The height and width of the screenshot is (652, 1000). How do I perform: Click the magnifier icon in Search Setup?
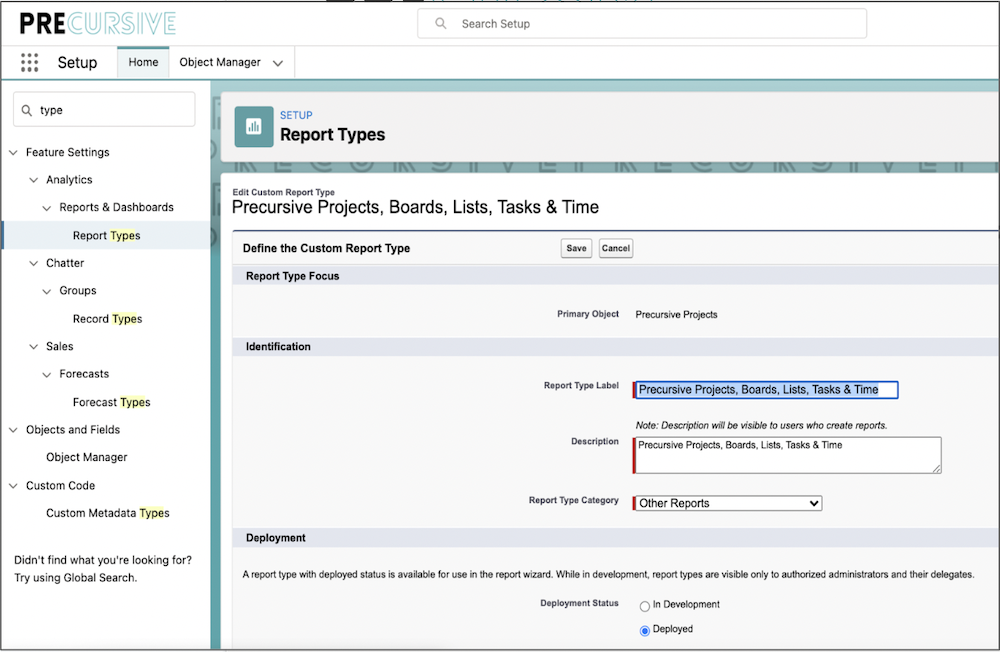[440, 24]
